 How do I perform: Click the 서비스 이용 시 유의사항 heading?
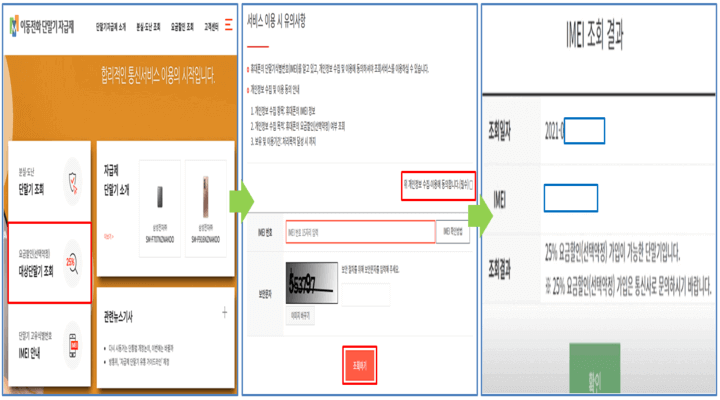(276, 21)
